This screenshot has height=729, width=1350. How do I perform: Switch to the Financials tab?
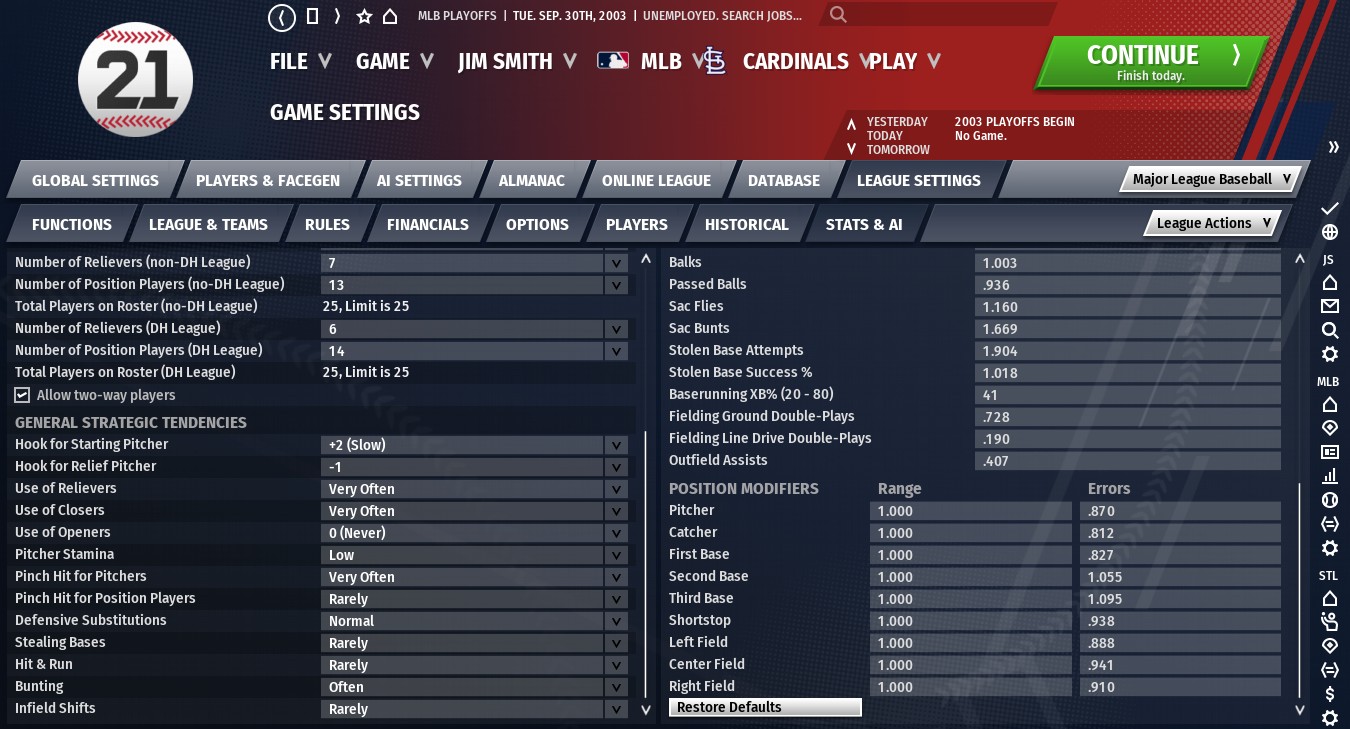(428, 225)
